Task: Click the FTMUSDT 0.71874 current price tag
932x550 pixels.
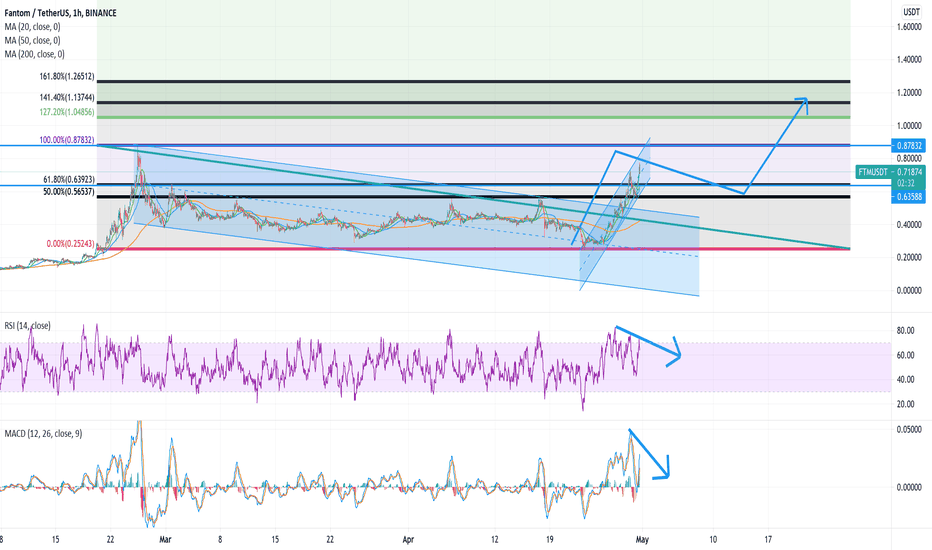Action: (890, 178)
